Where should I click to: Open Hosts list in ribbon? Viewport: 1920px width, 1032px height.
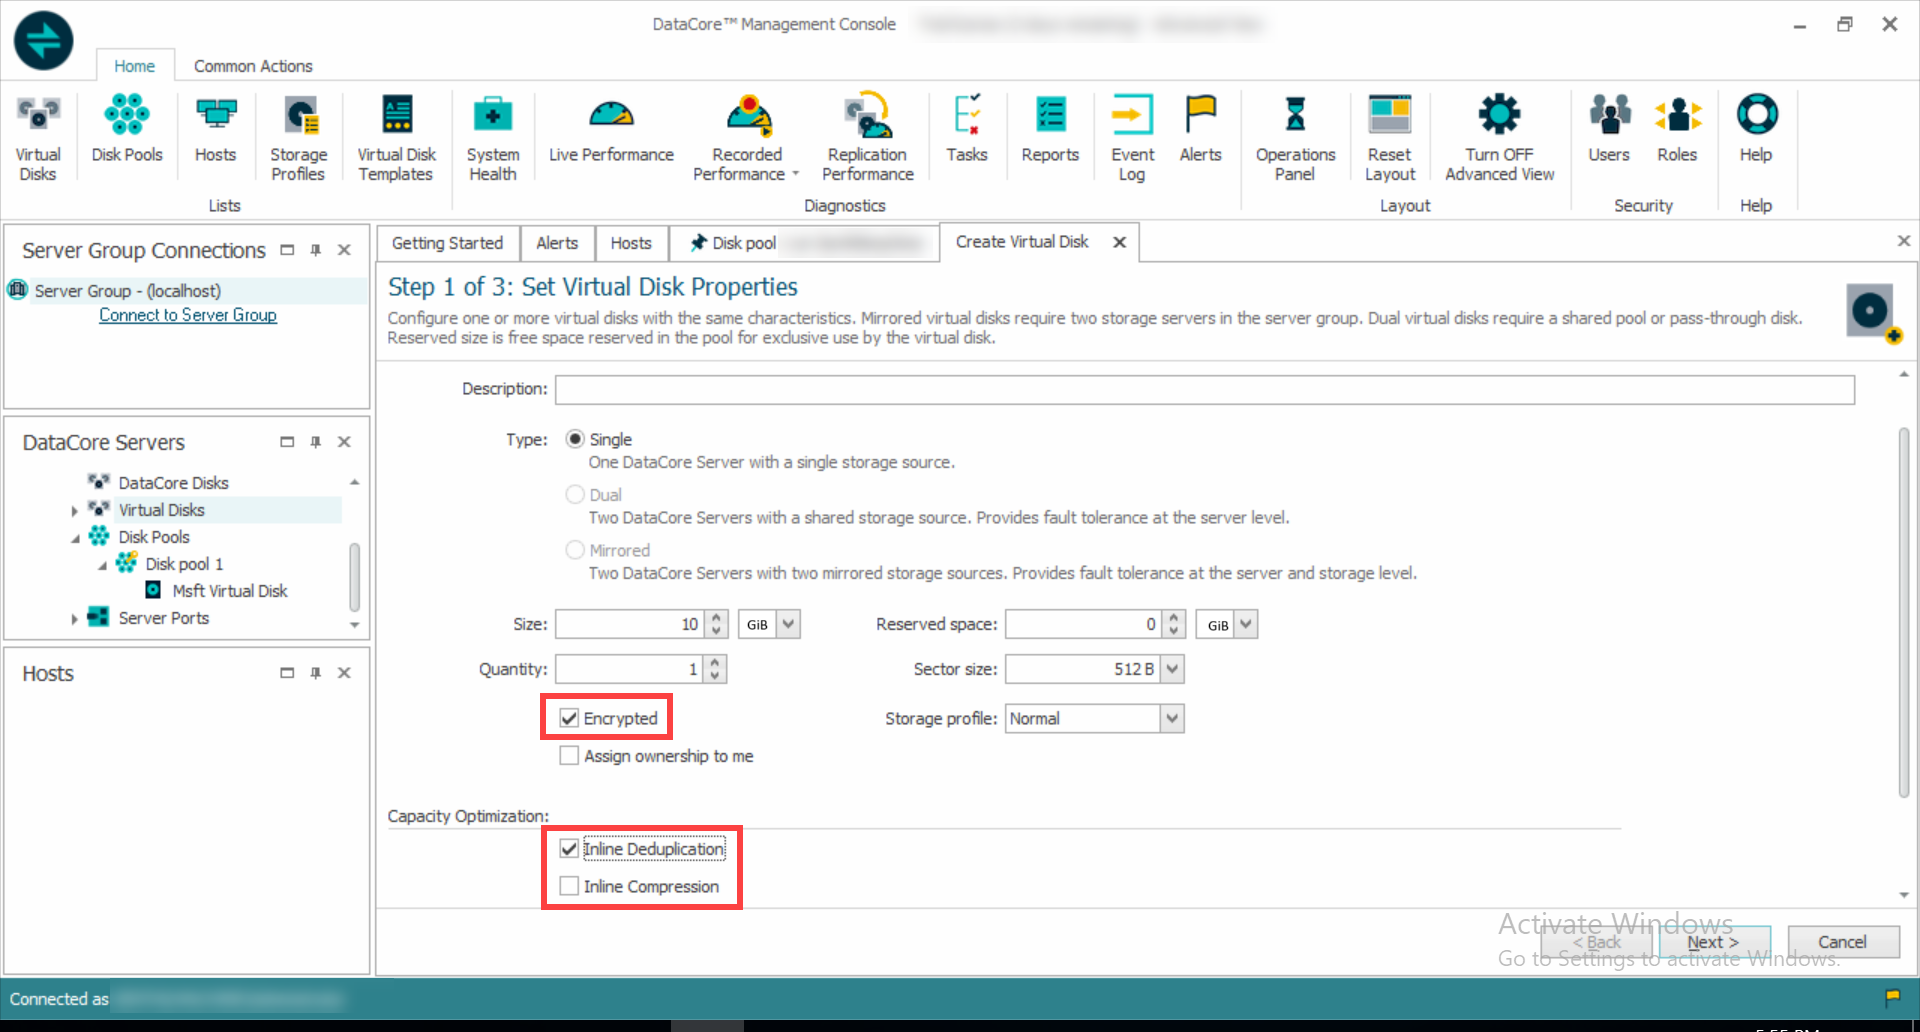(x=215, y=128)
